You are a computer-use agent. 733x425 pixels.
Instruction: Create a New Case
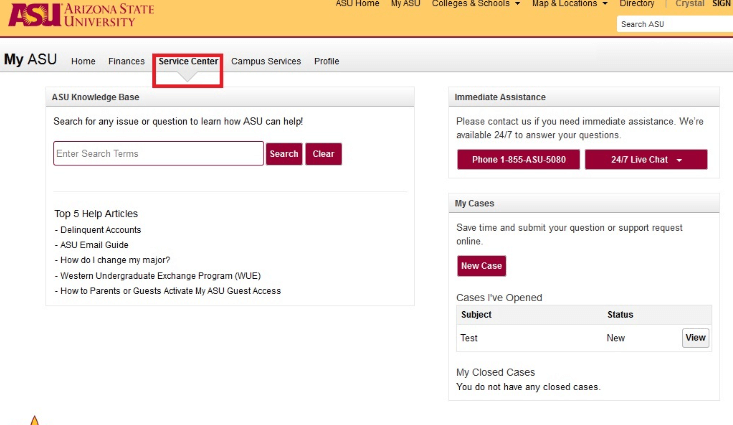[x=481, y=266]
